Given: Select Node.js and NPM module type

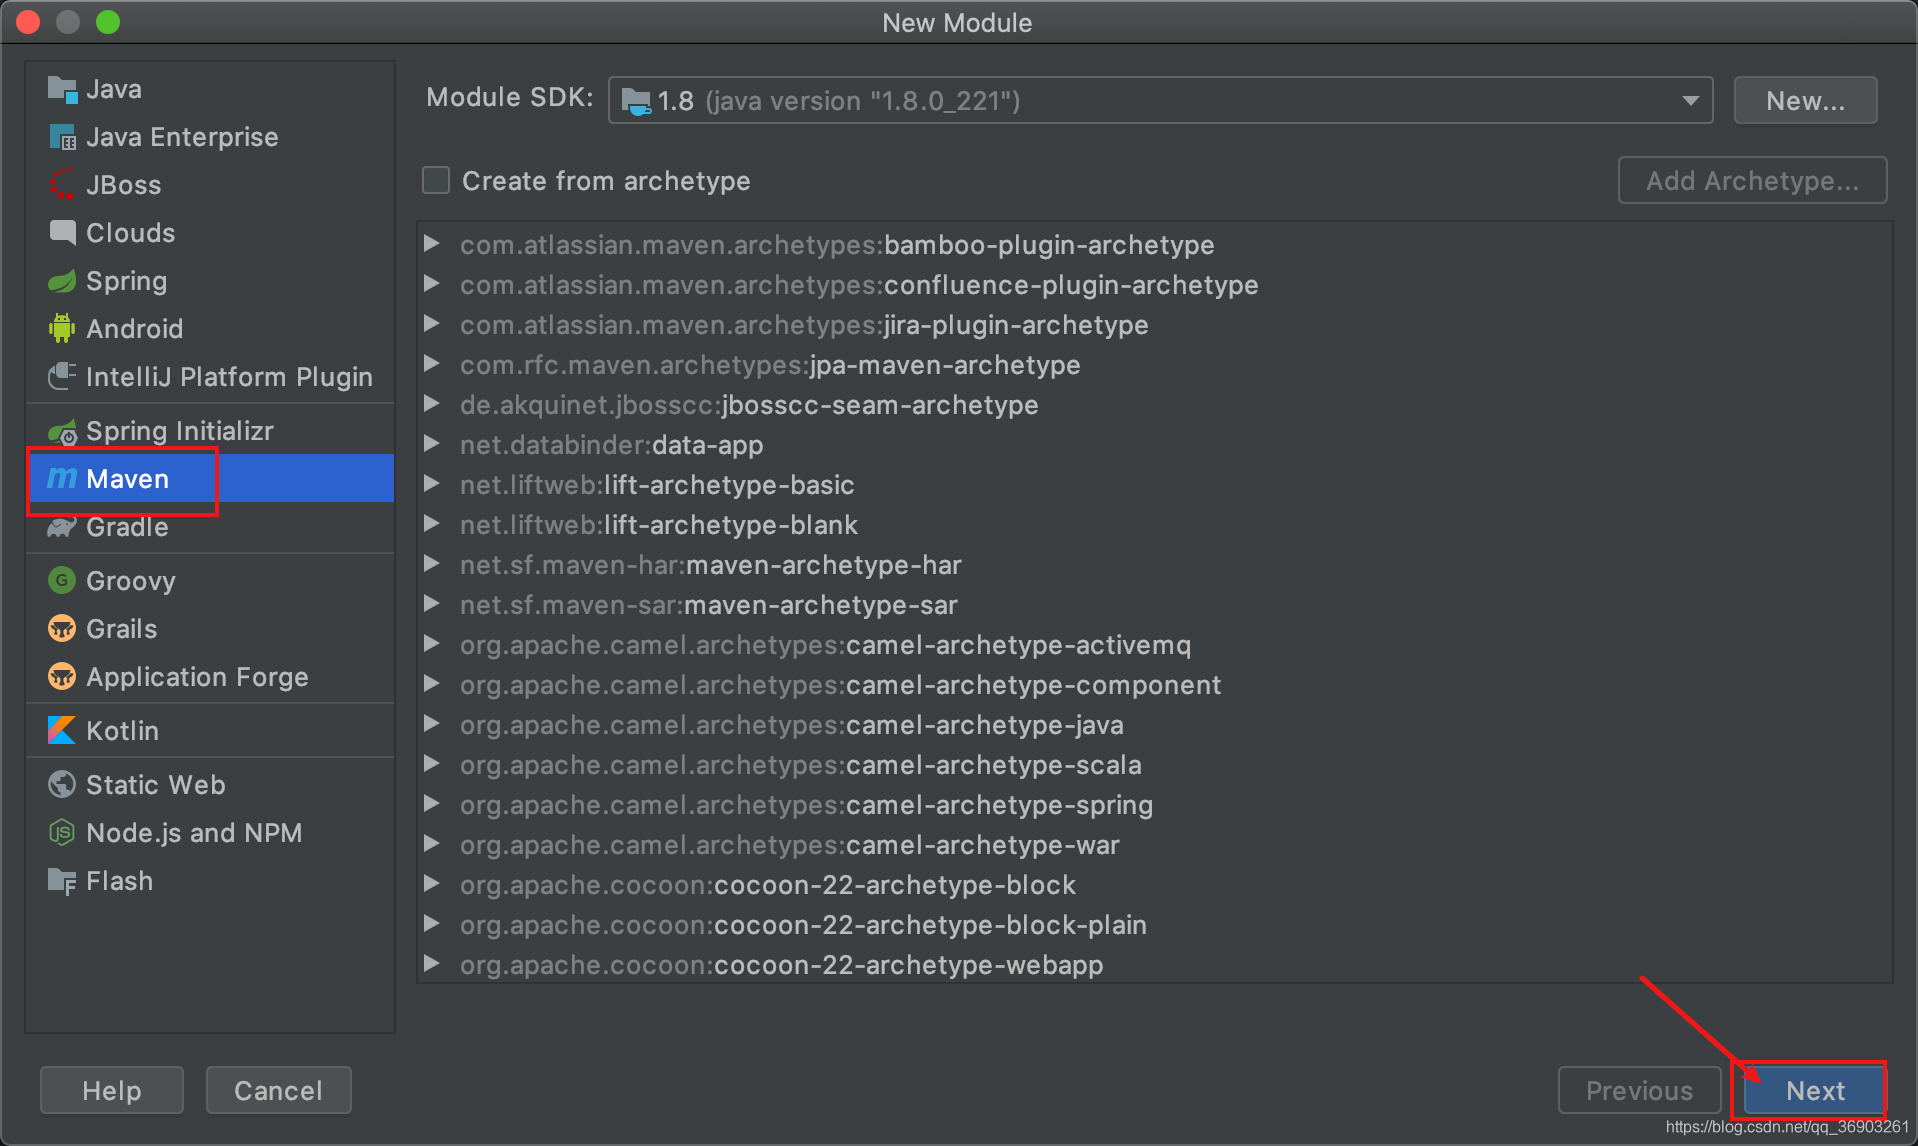Looking at the screenshot, I should click(x=211, y=833).
